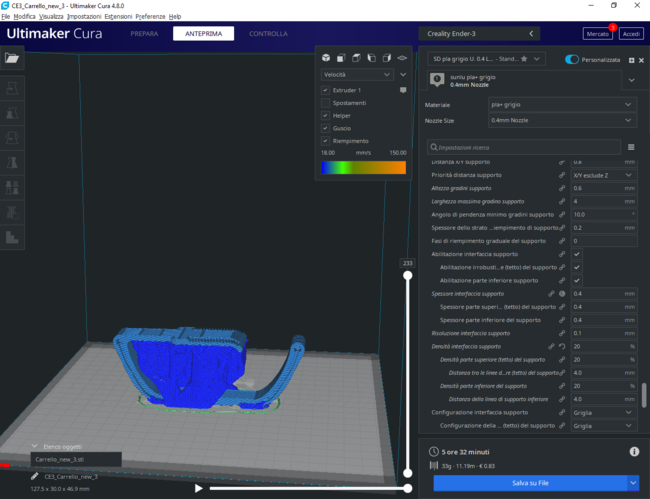
Task: Switch to 3D perspective view cube icon
Action: tap(327, 58)
